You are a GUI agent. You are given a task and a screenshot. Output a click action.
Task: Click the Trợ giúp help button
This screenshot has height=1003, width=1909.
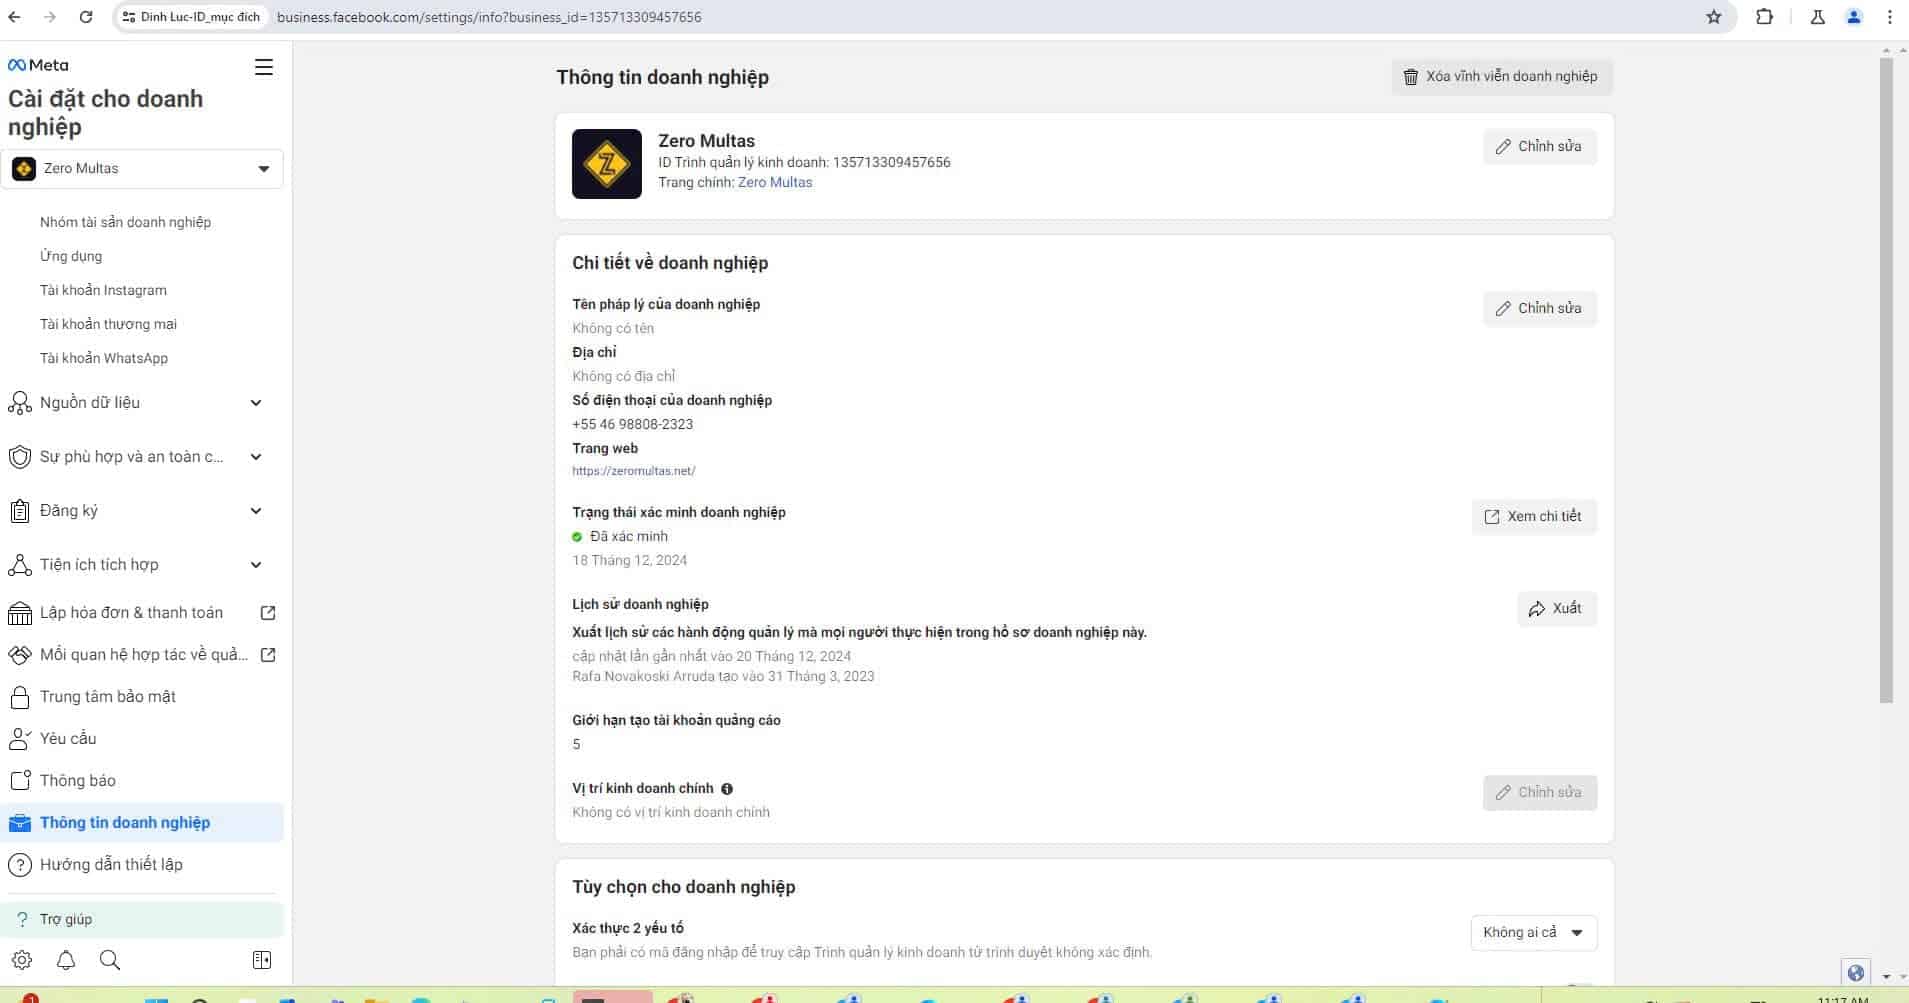point(142,919)
